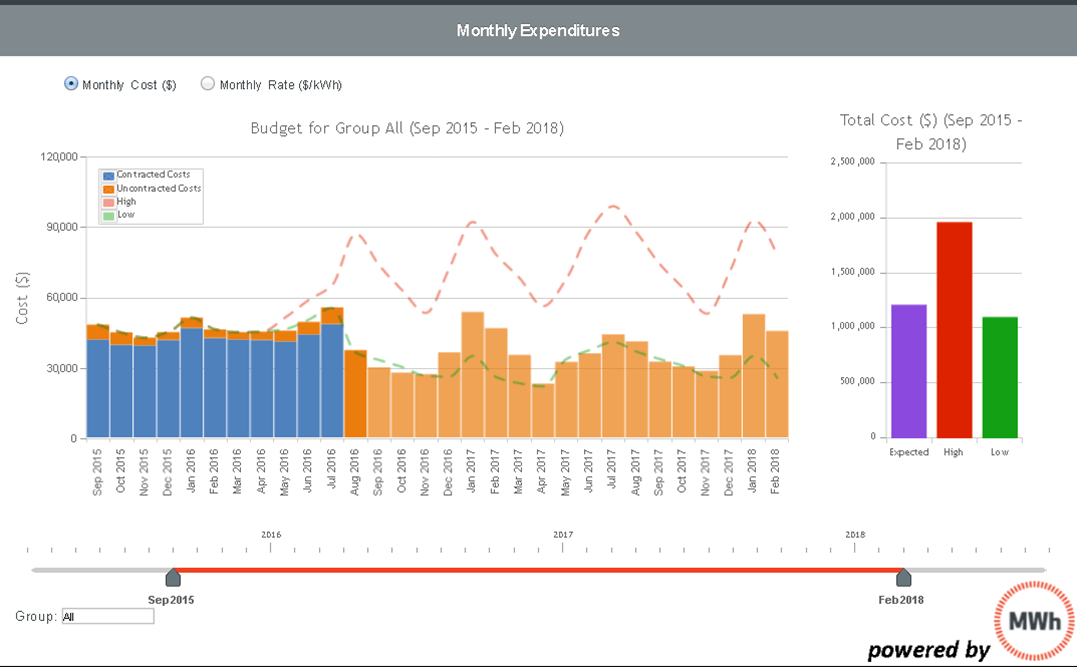
Task: Hide the High series via its legend swatch
Action: tap(108, 203)
